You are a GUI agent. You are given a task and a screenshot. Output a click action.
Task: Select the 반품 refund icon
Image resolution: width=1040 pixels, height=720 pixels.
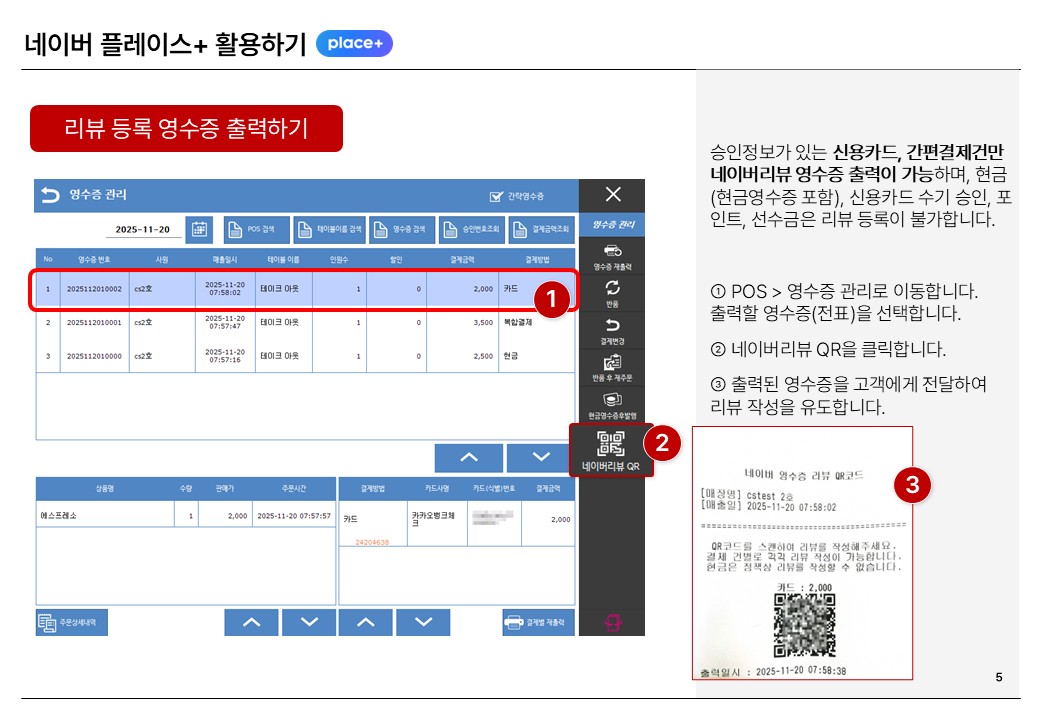click(613, 287)
